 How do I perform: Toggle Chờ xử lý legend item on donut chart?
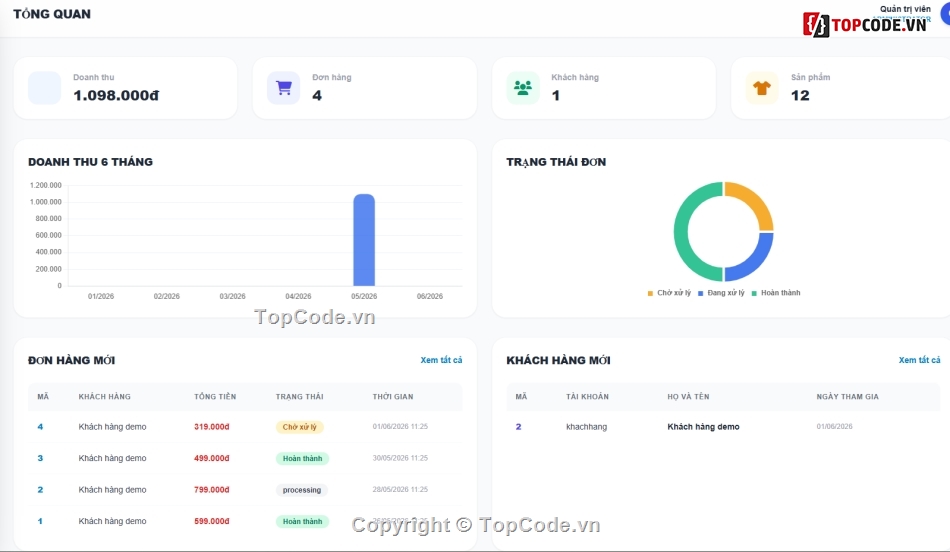(669, 293)
